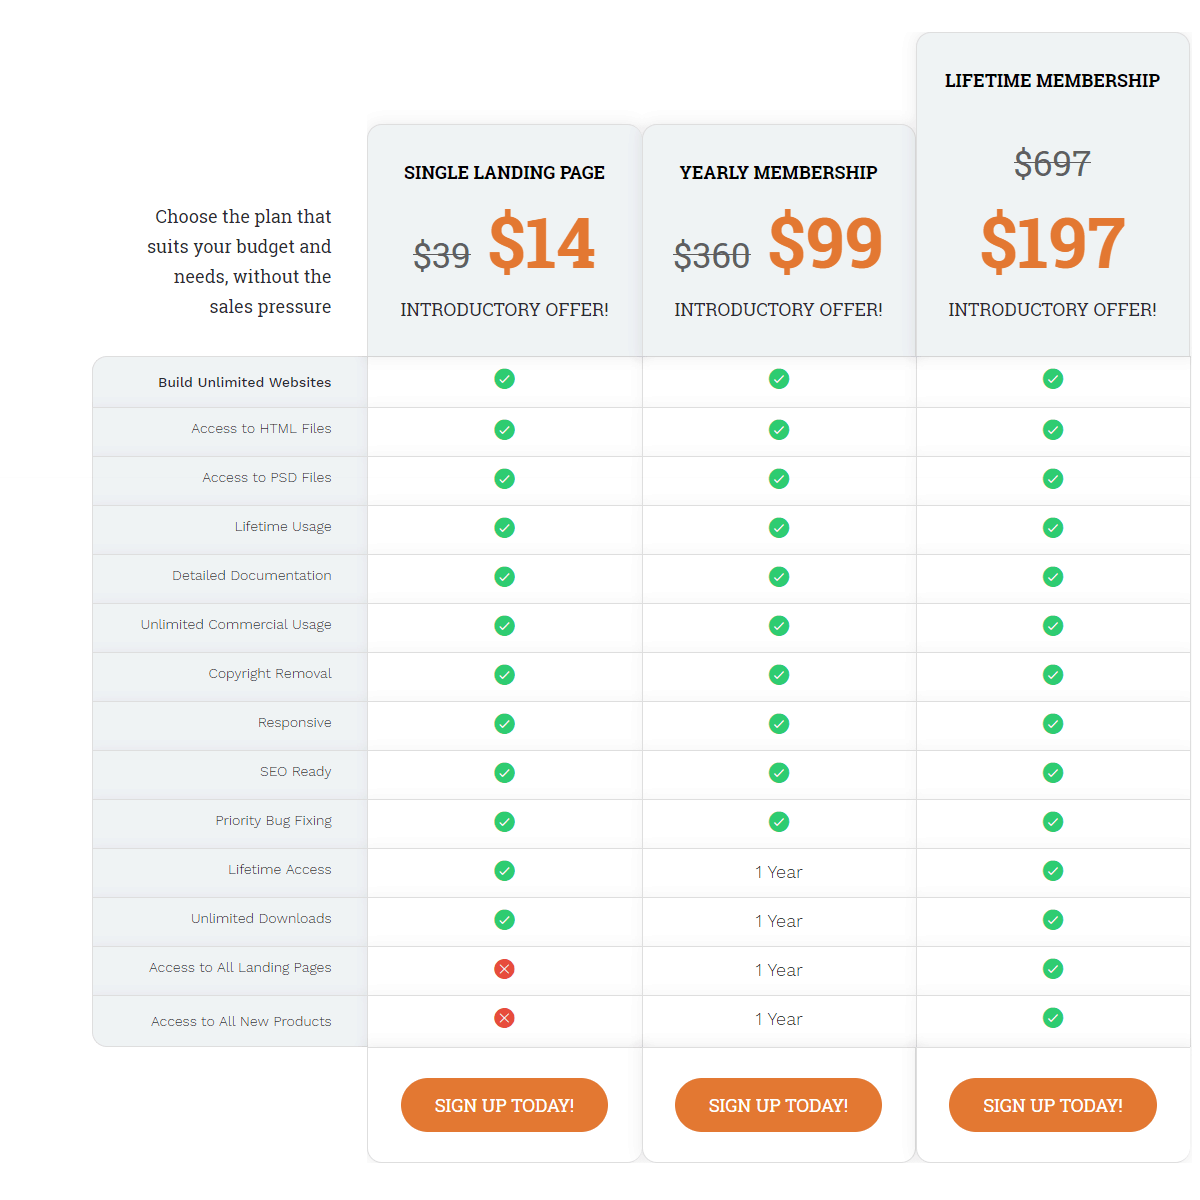The height and width of the screenshot is (1200, 1200).
Task: Click the checkmark for Priority Bug Fixing under Lifetime Membership
Action: click(1052, 821)
